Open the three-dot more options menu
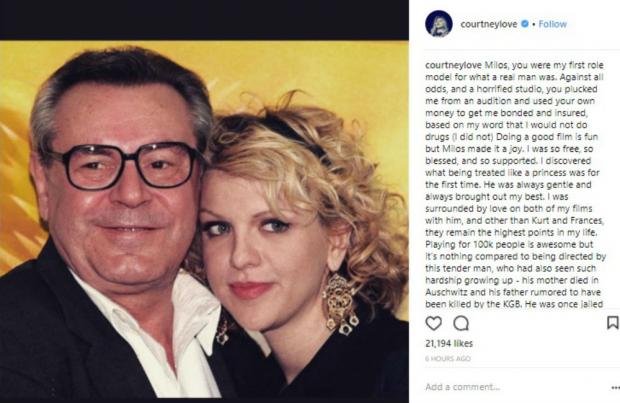620x403 pixels. coord(614,387)
